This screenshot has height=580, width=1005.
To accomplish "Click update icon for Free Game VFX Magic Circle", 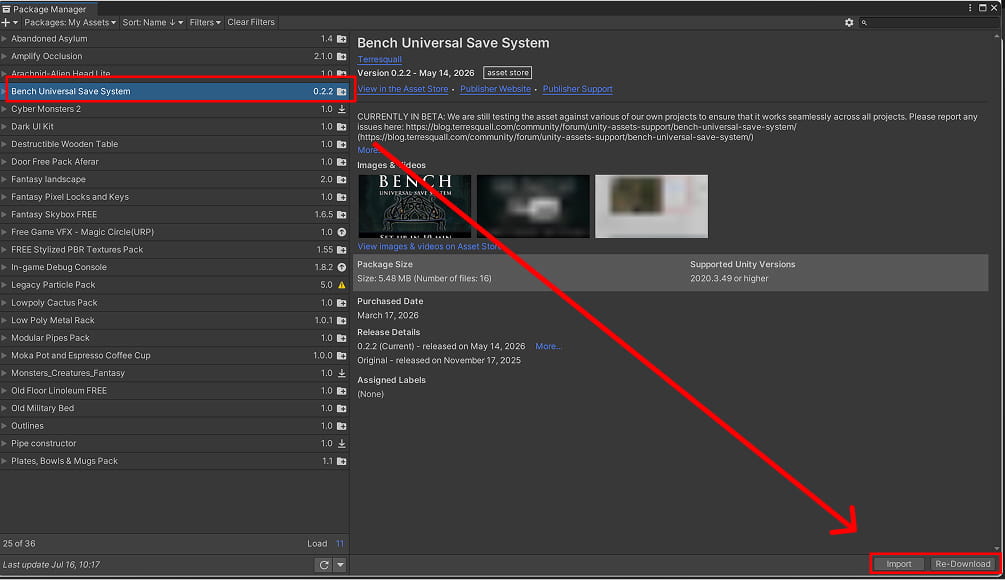I will click(342, 232).
